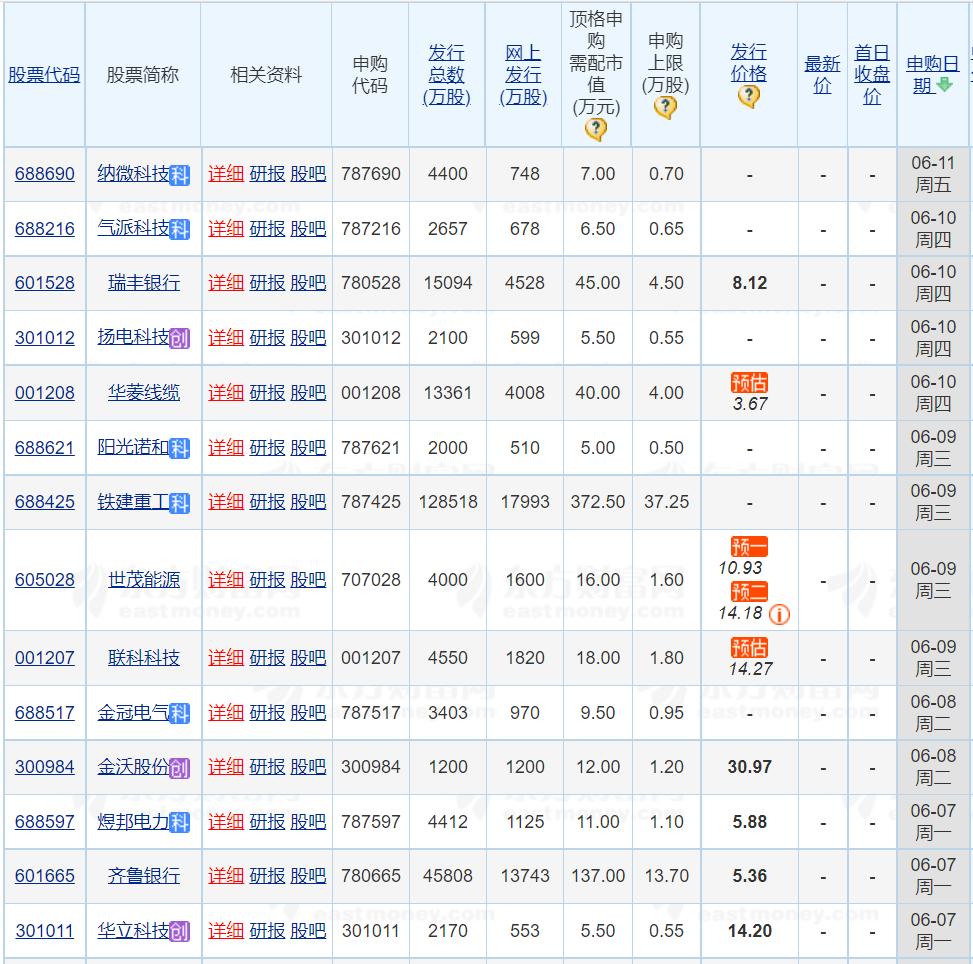Open stock code link 601665
This screenshot has height=964, width=973.
(x=45, y=876)
